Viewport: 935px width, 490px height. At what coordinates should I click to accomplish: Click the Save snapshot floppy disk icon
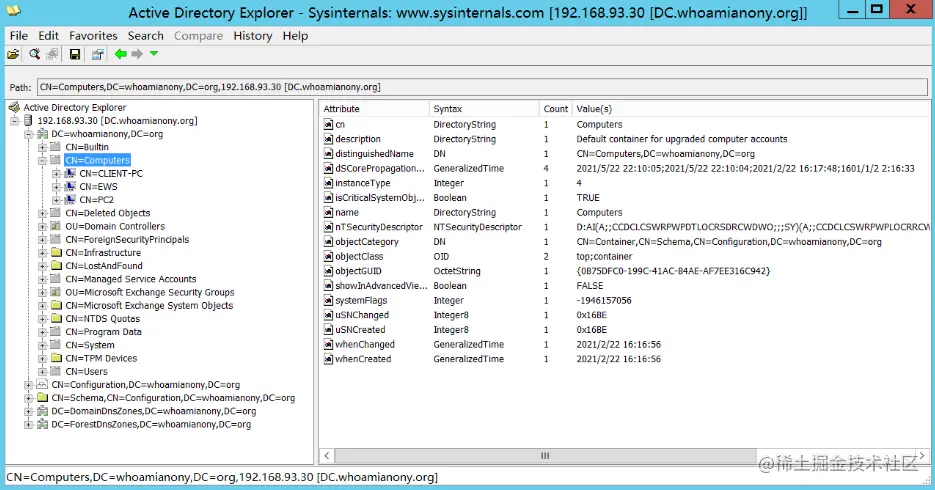pos(75,54)
